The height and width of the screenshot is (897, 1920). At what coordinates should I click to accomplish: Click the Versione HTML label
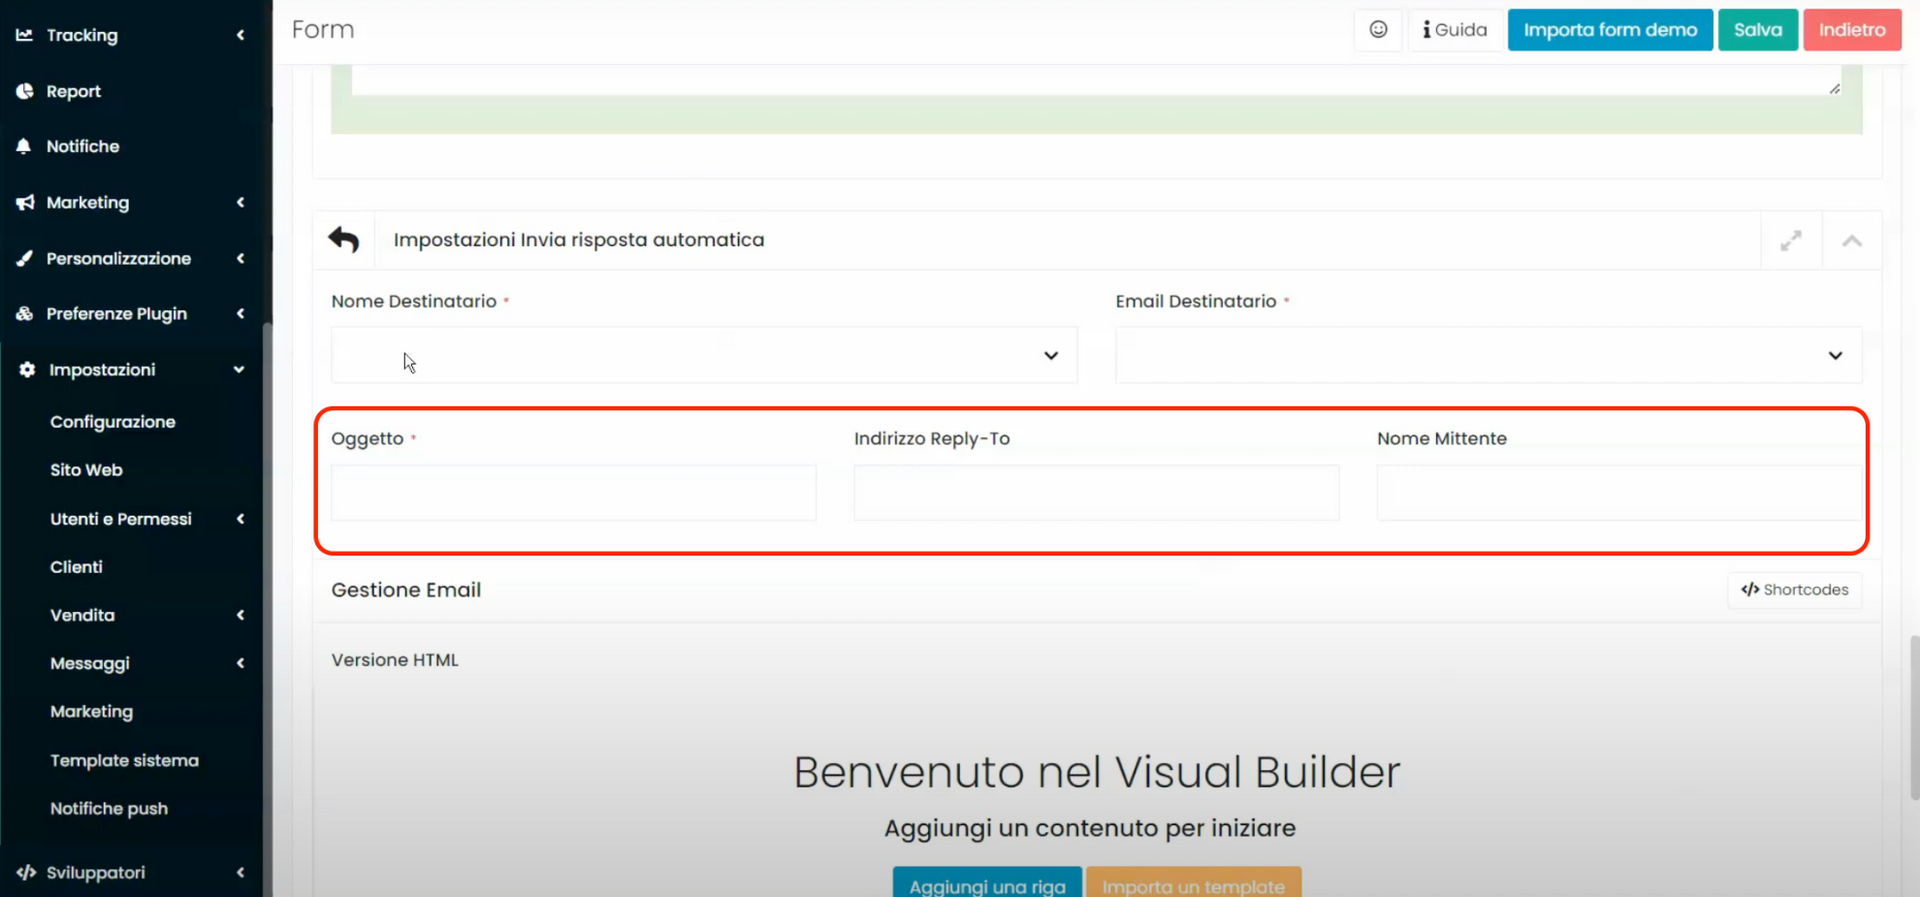(x=395, y=660)
